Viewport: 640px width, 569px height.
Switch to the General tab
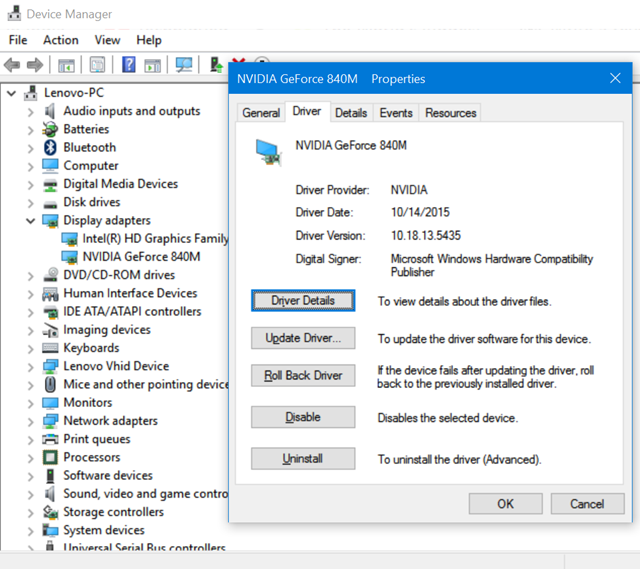click(x=261, y=113)
